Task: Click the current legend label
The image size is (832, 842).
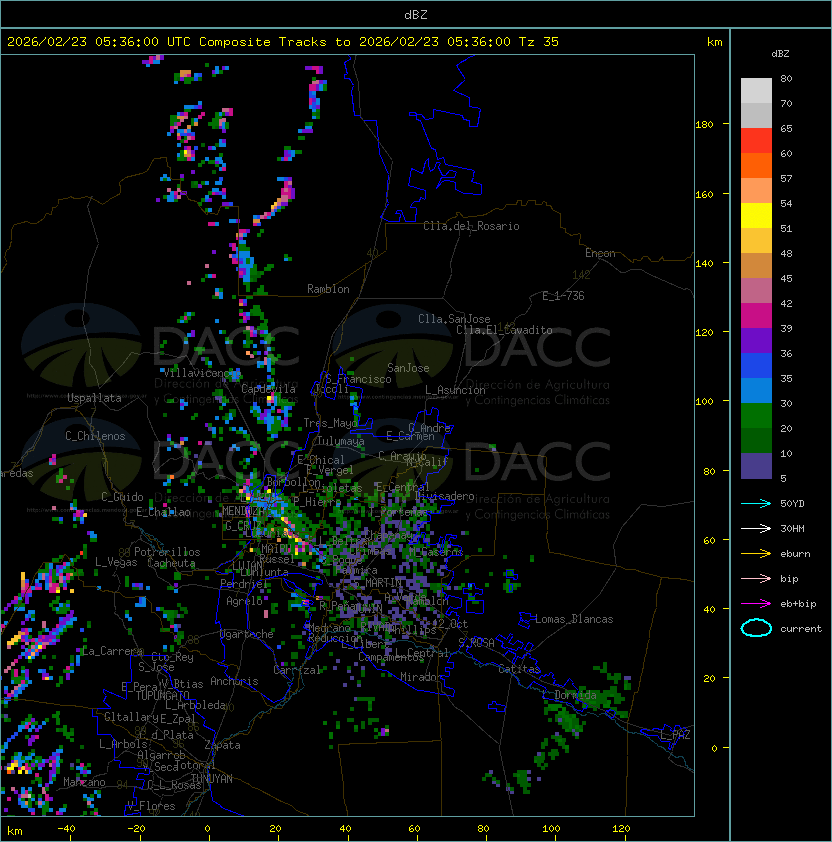Action: point(801,629)
